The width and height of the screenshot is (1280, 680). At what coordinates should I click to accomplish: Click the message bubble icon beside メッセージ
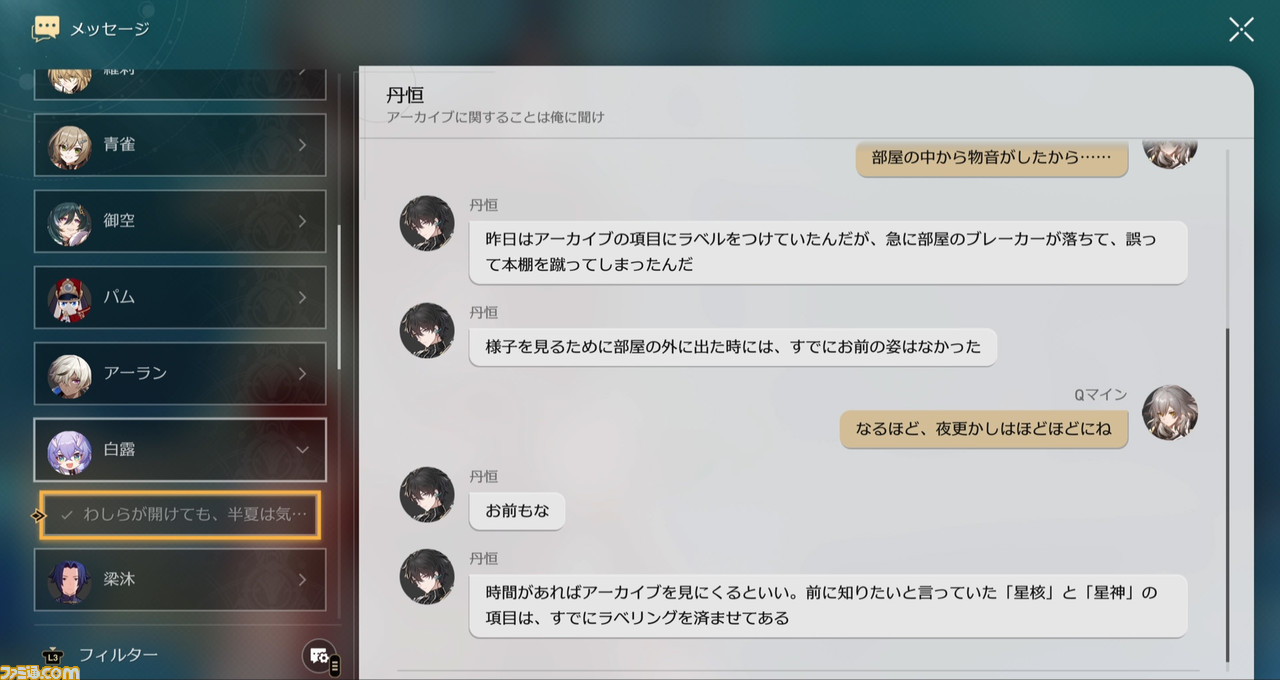tap(46, 29)
